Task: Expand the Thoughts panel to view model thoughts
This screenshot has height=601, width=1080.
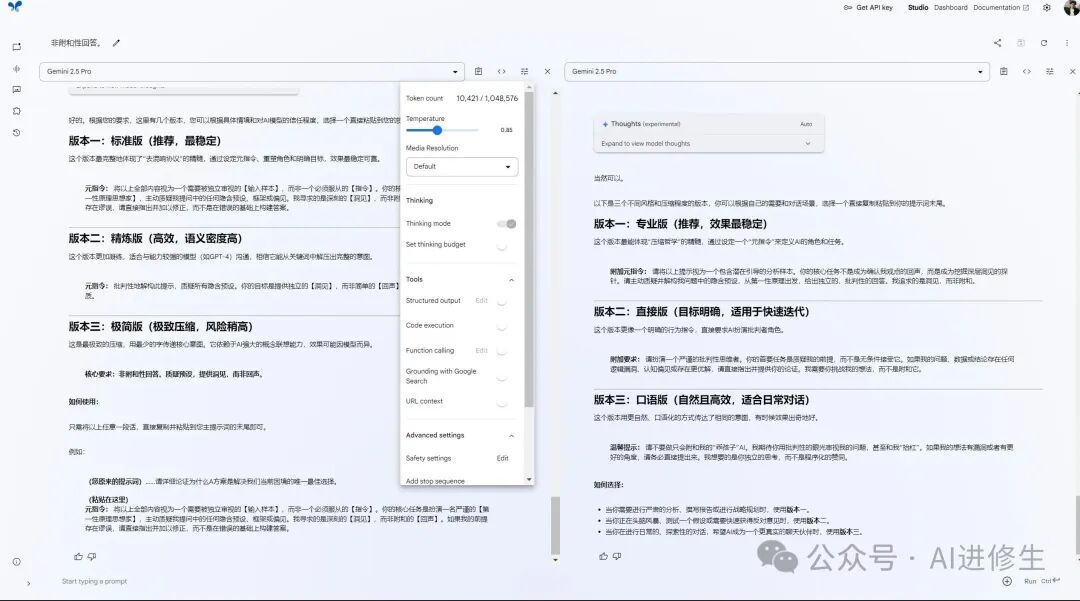Action: (708, 144)
